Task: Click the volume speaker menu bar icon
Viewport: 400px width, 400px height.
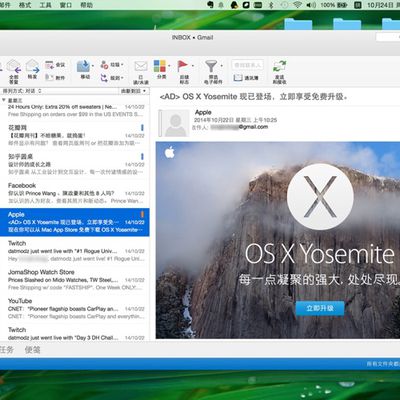Action: [311, 5]
